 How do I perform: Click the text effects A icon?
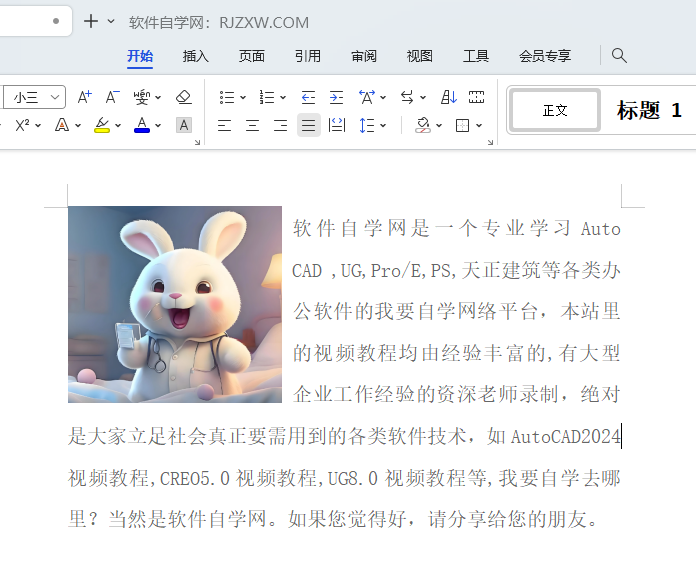62,125
